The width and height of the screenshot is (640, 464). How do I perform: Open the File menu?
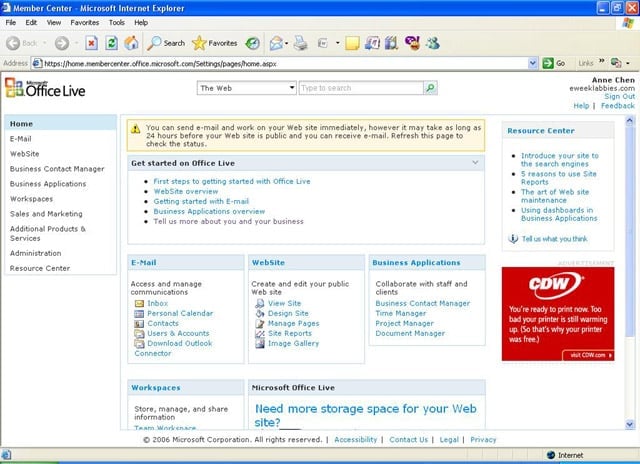click(11, 22)
